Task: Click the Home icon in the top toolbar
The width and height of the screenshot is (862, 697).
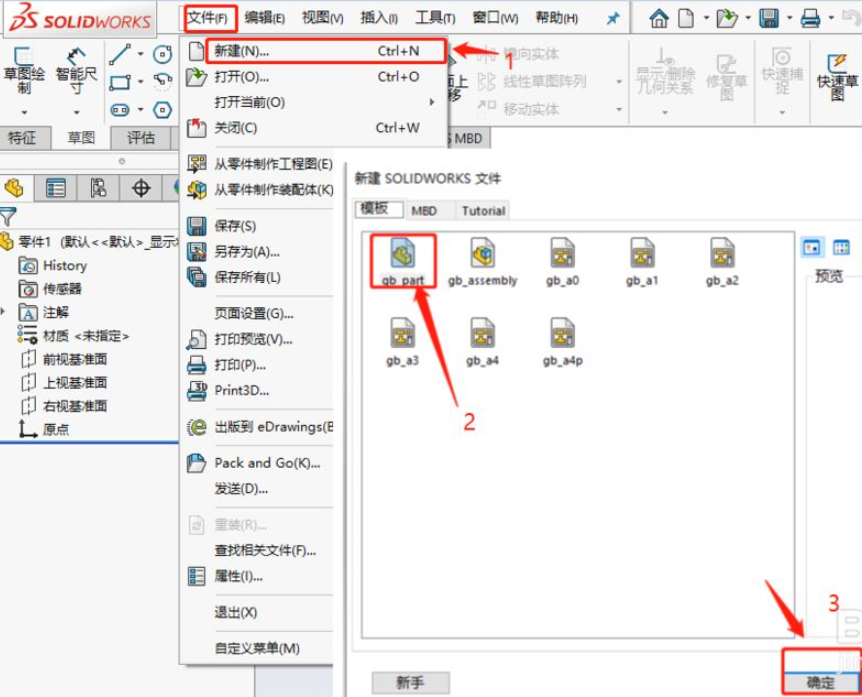Action: pos(659,19)
